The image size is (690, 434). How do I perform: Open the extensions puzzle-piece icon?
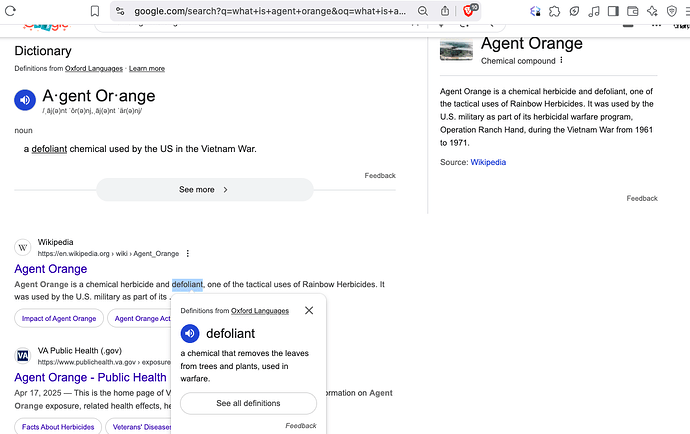pos(554,11)
